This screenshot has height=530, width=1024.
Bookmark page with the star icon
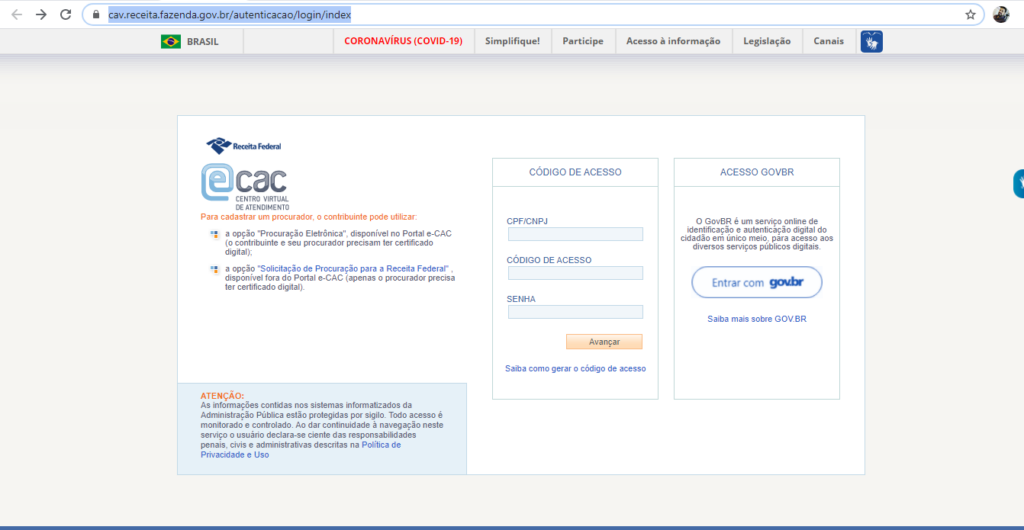point(970,14)
